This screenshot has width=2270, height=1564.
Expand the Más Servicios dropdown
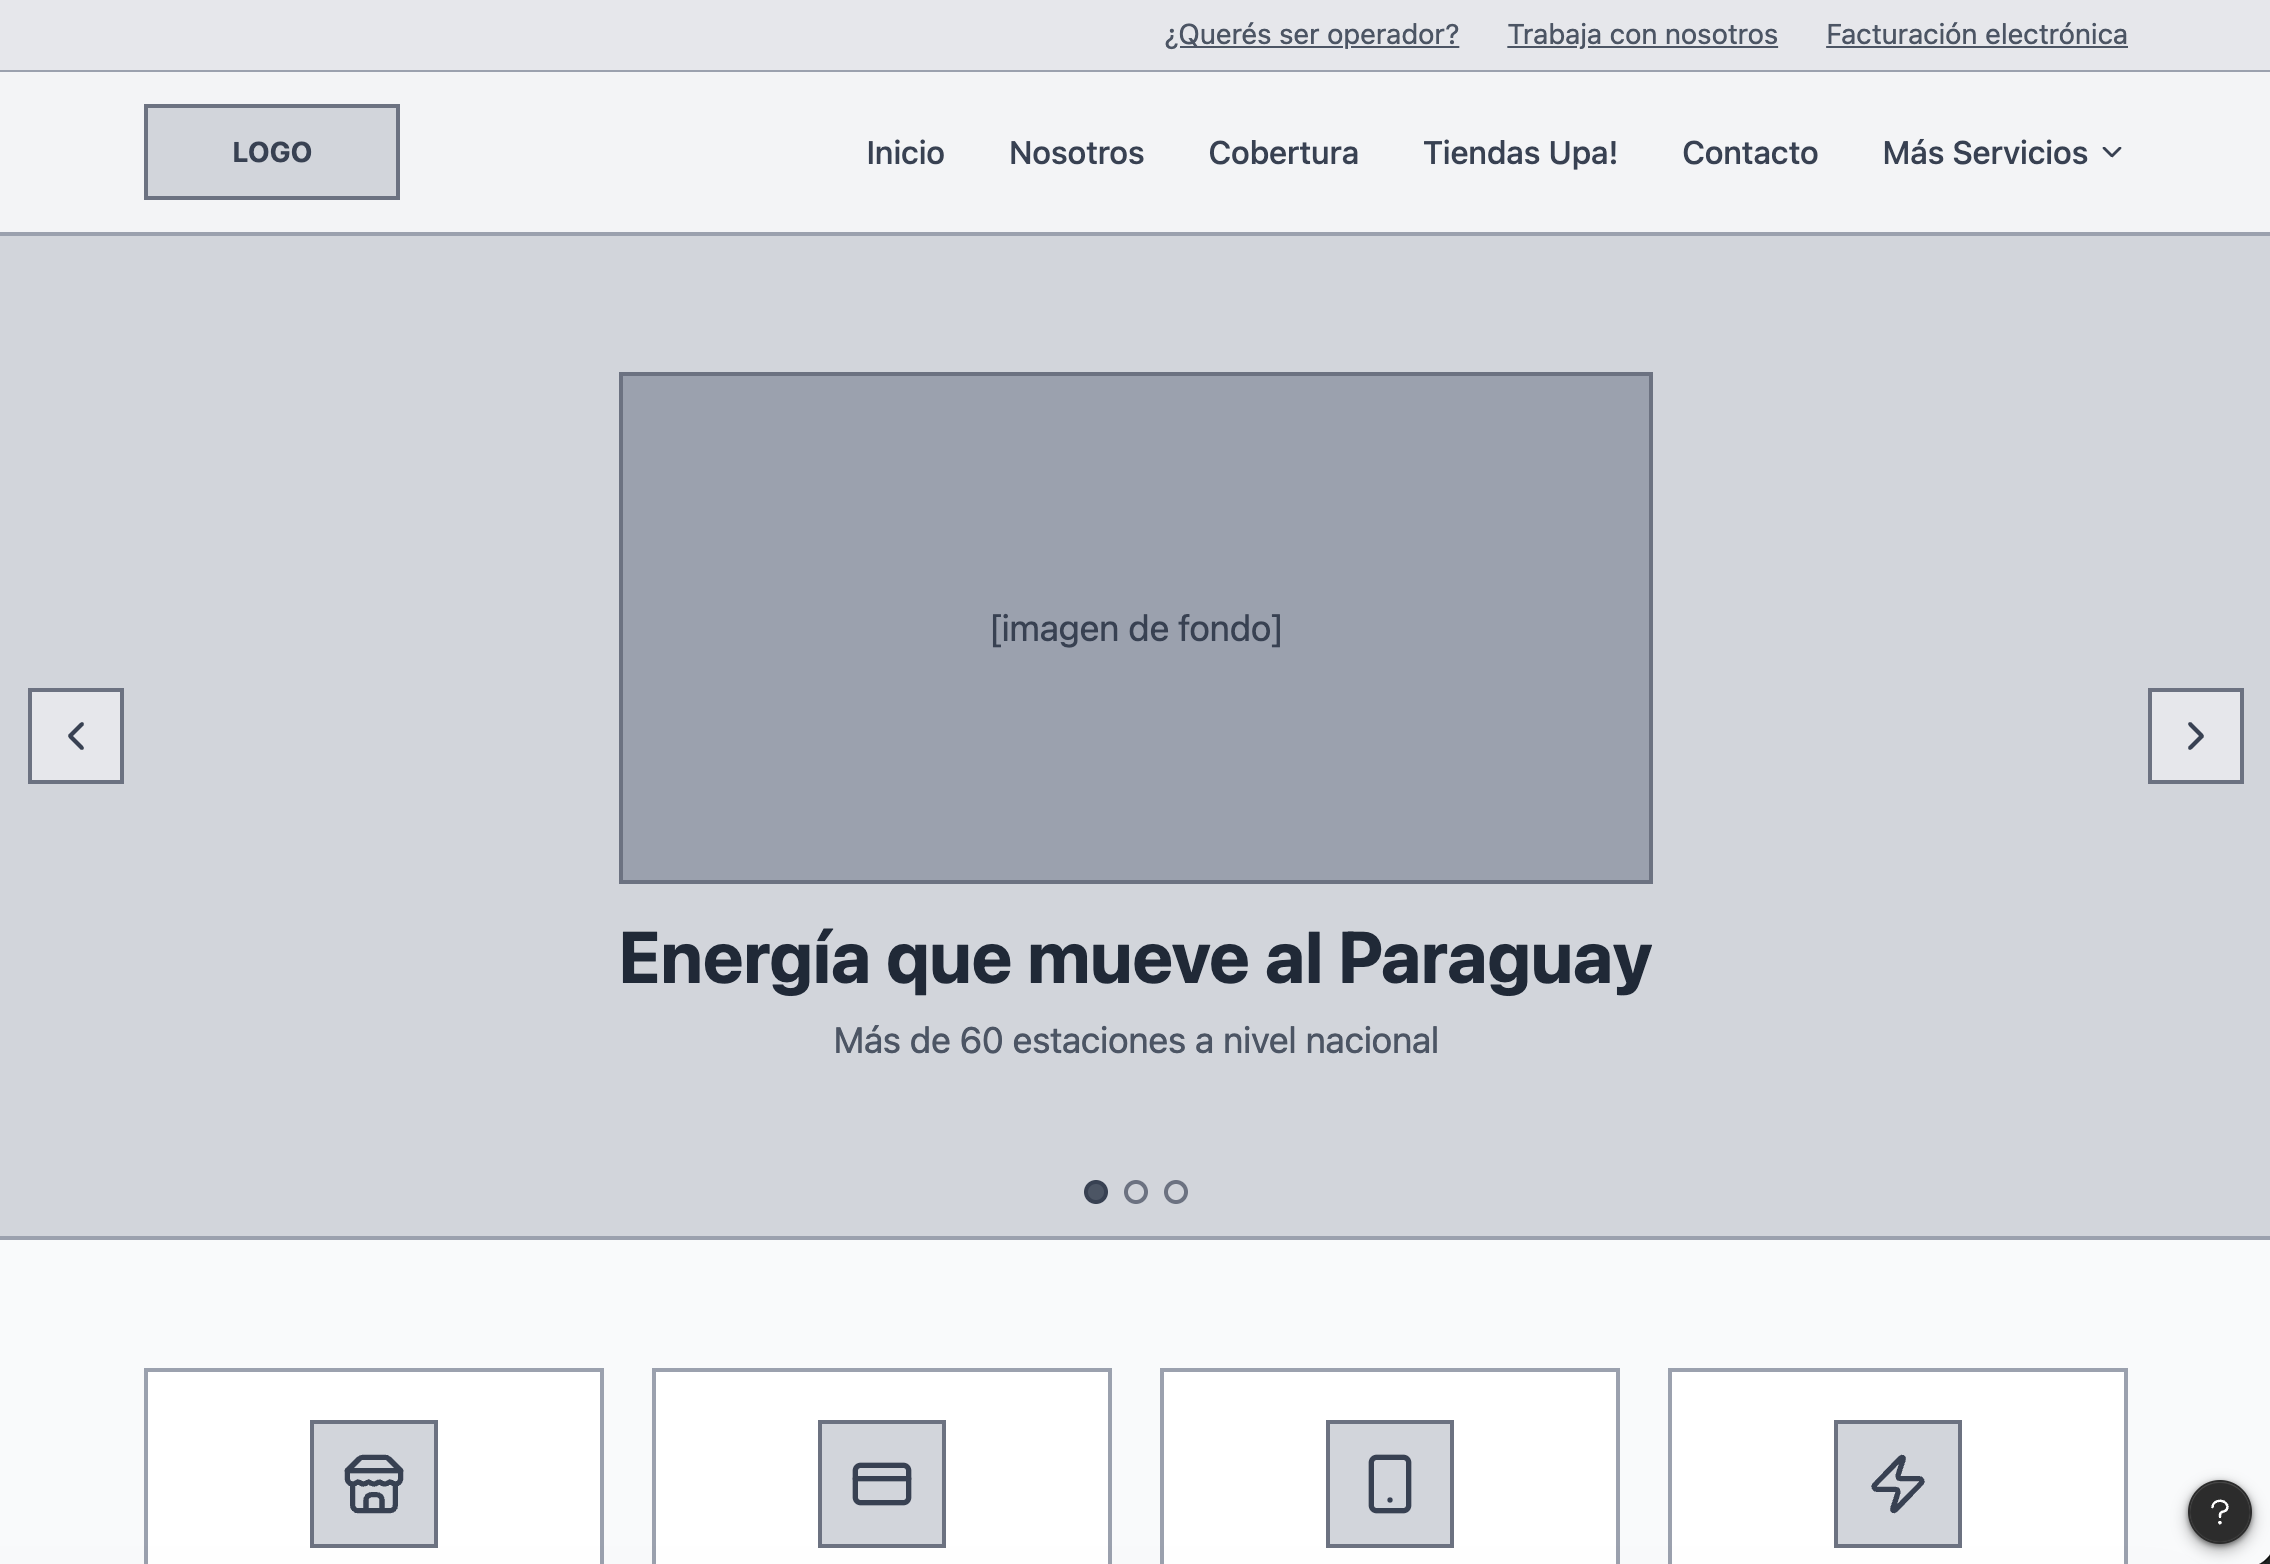(x=2002, y=153)
